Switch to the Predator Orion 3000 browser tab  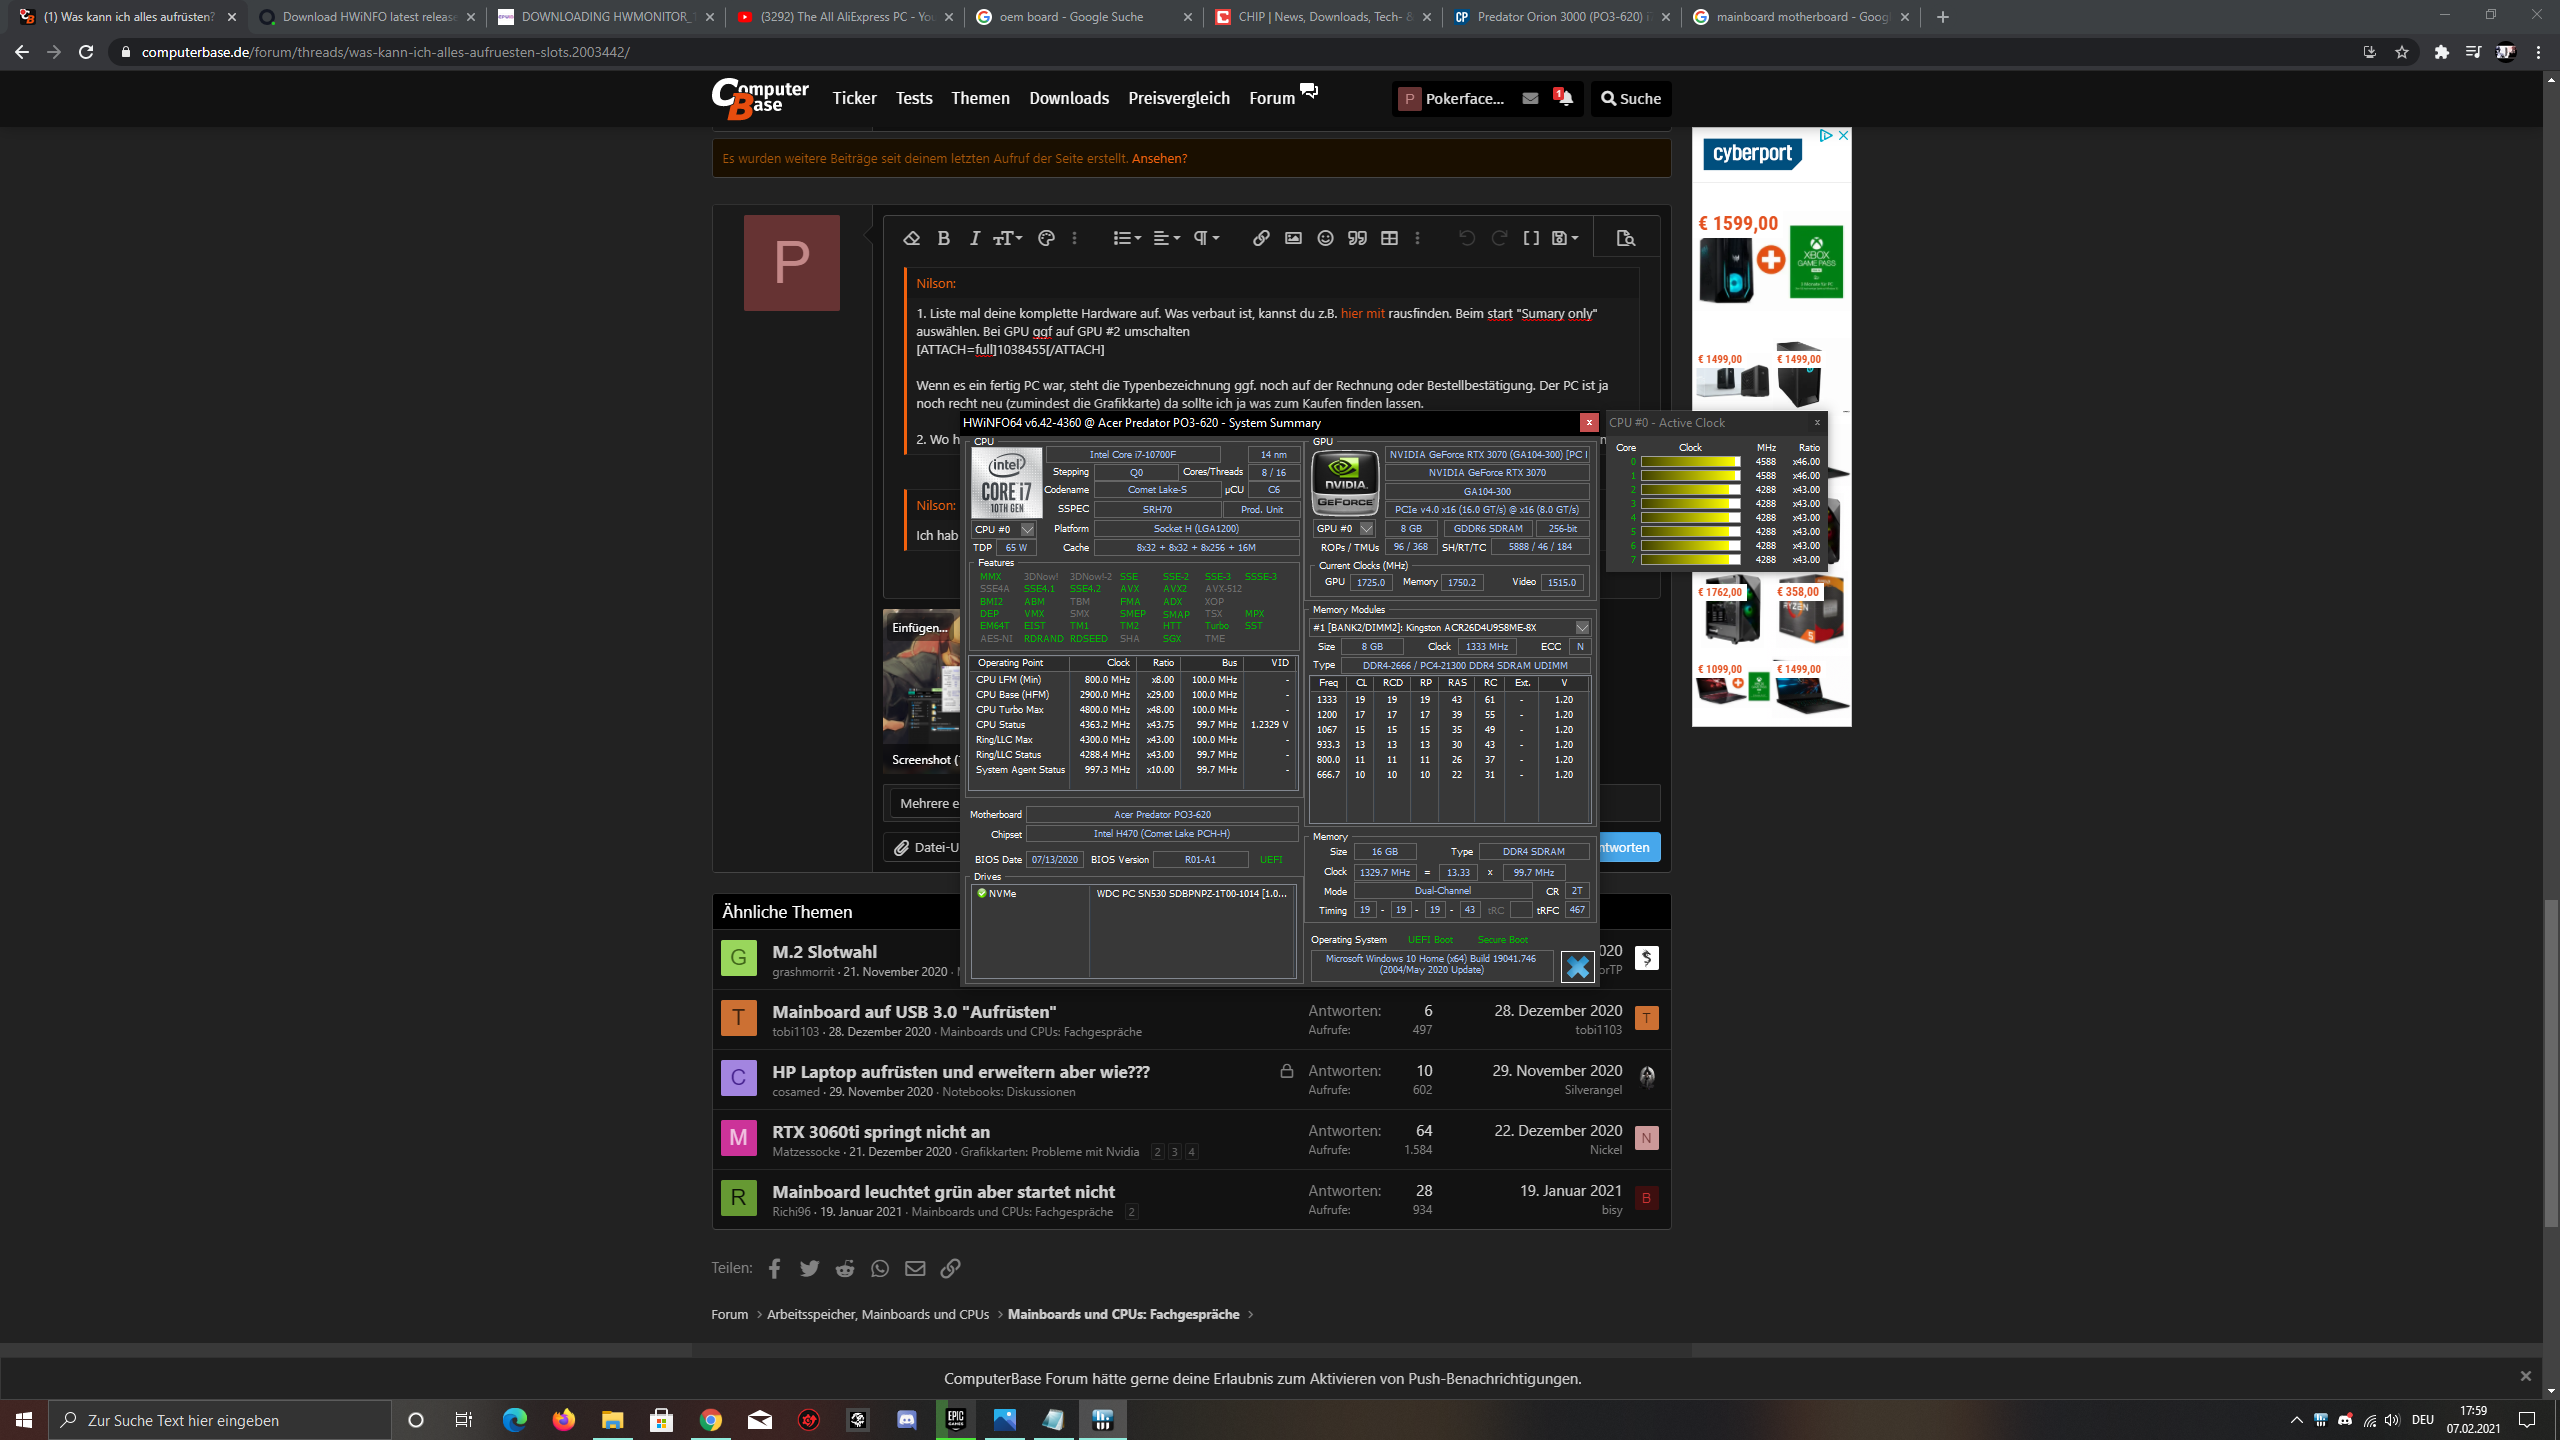(1558, 17)
